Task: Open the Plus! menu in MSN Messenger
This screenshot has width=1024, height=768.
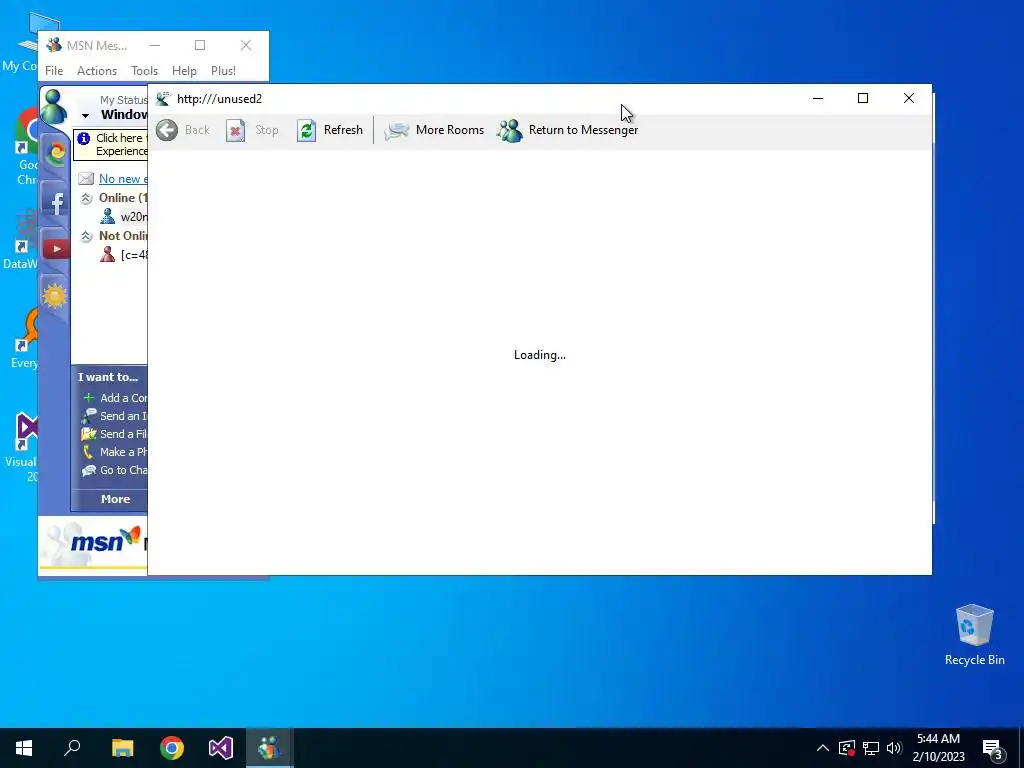Action: pos(223,71)
